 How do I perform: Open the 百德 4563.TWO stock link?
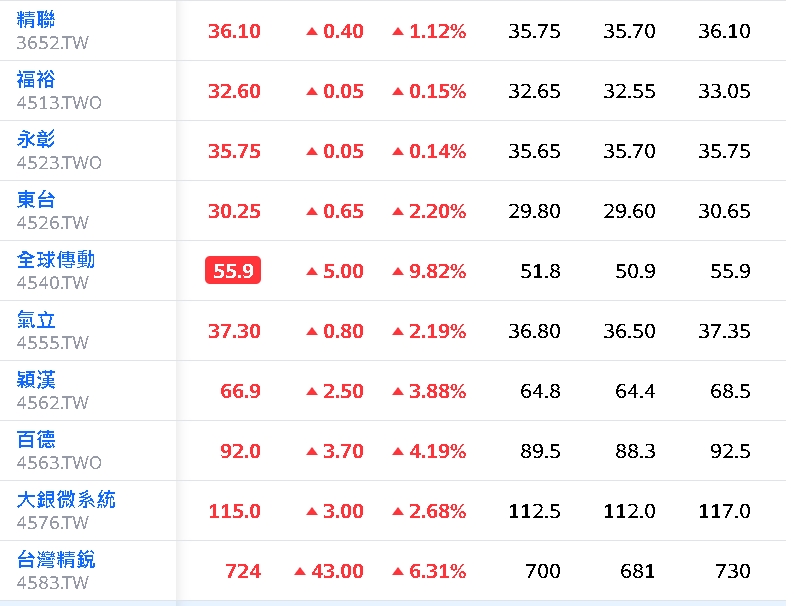tap(36, 440)
